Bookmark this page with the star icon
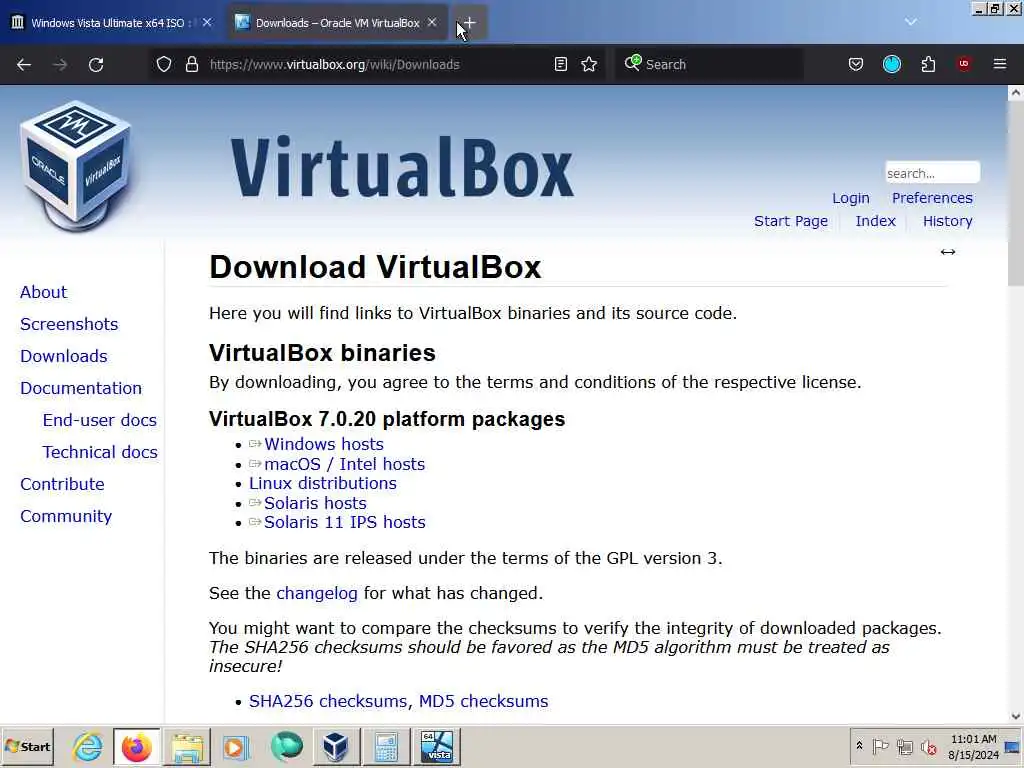Image resolution: width=1024 pixels, height=768 pixels. tap(589, 64)
